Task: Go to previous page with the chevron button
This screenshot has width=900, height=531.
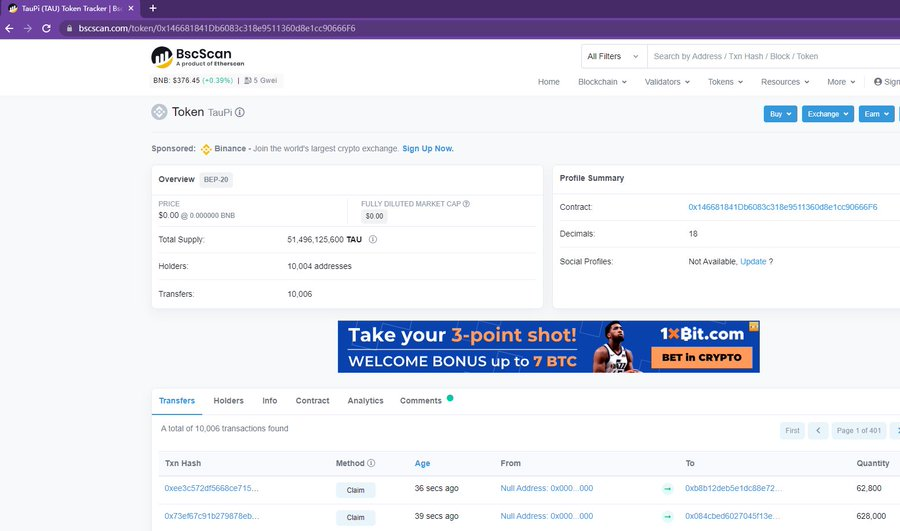Action: [818, 431]
